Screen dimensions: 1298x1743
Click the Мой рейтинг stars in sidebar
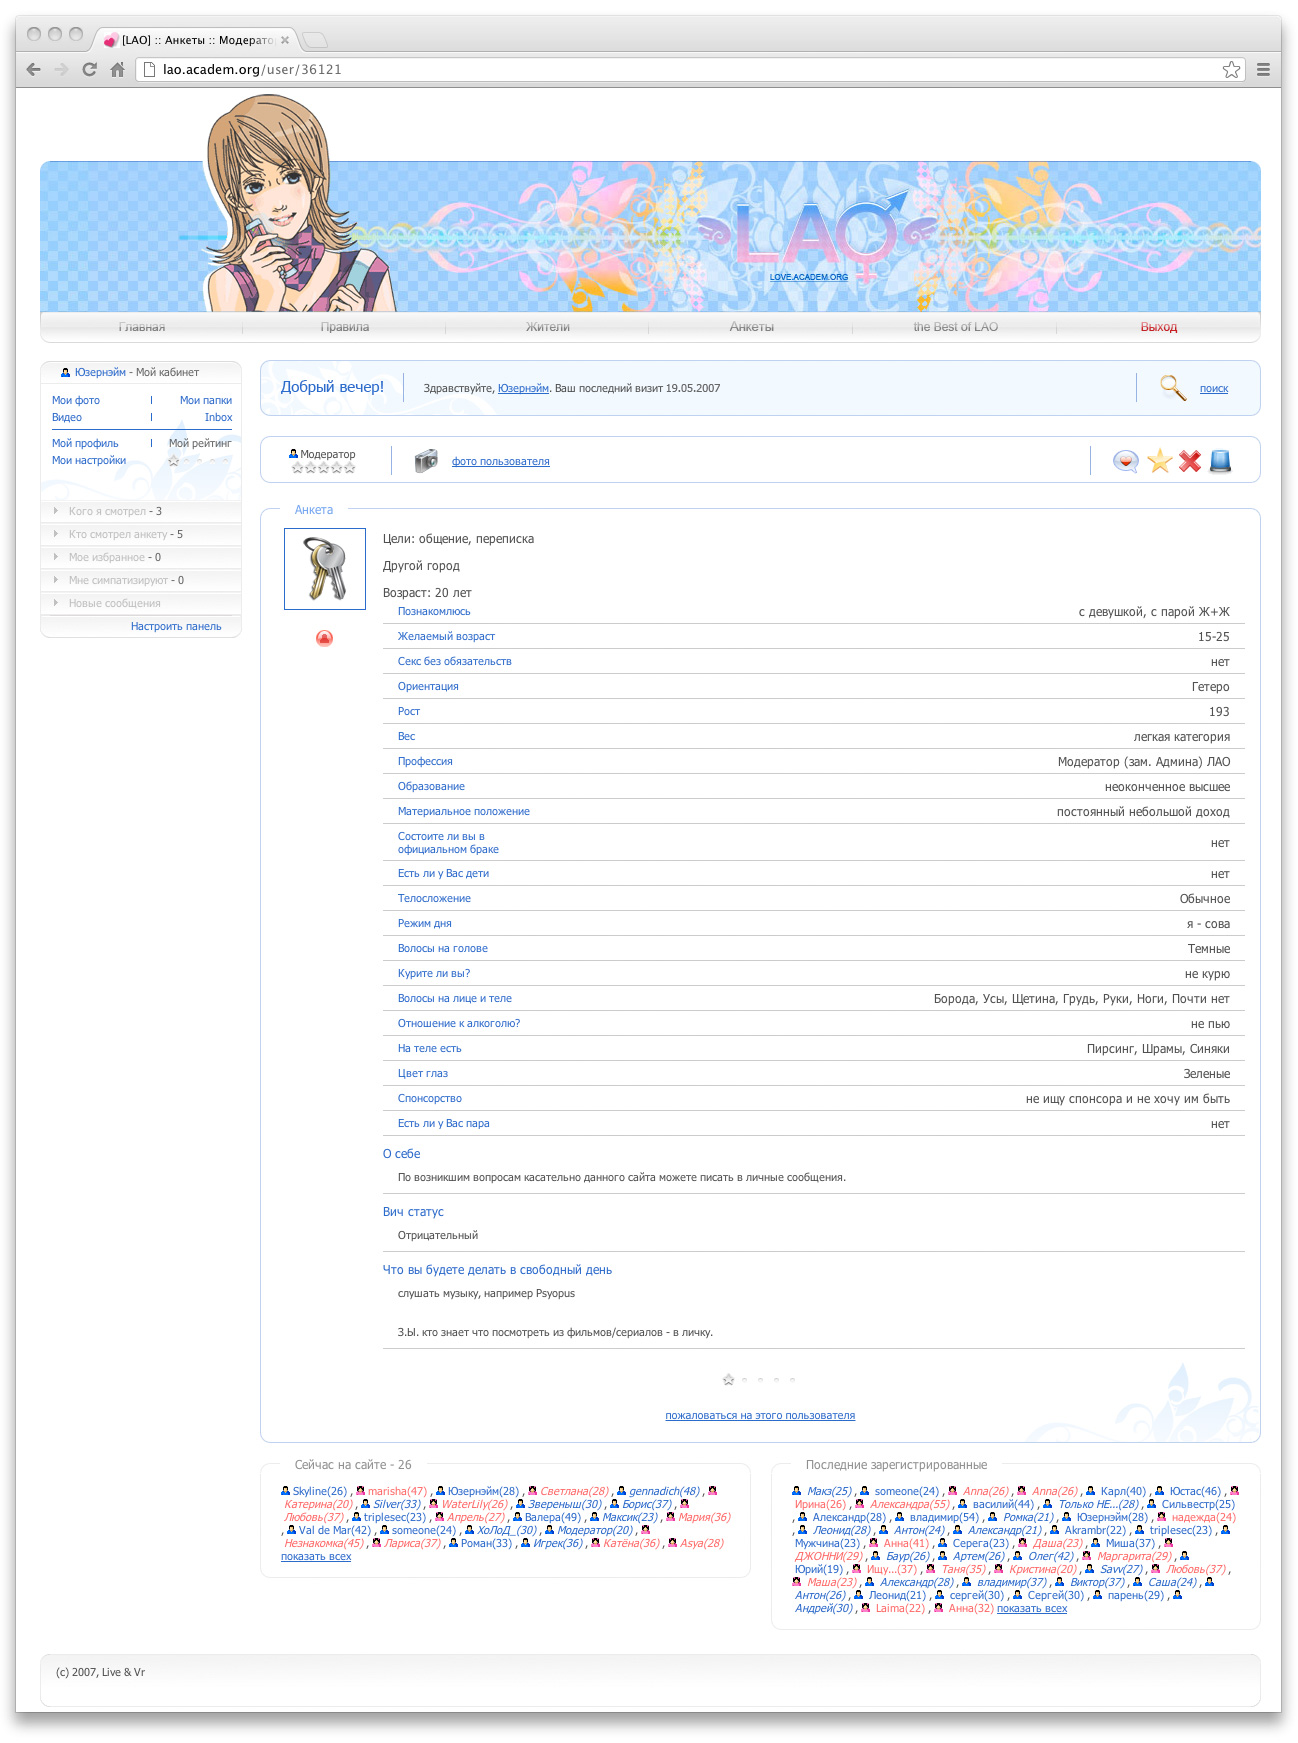(199, 461)
